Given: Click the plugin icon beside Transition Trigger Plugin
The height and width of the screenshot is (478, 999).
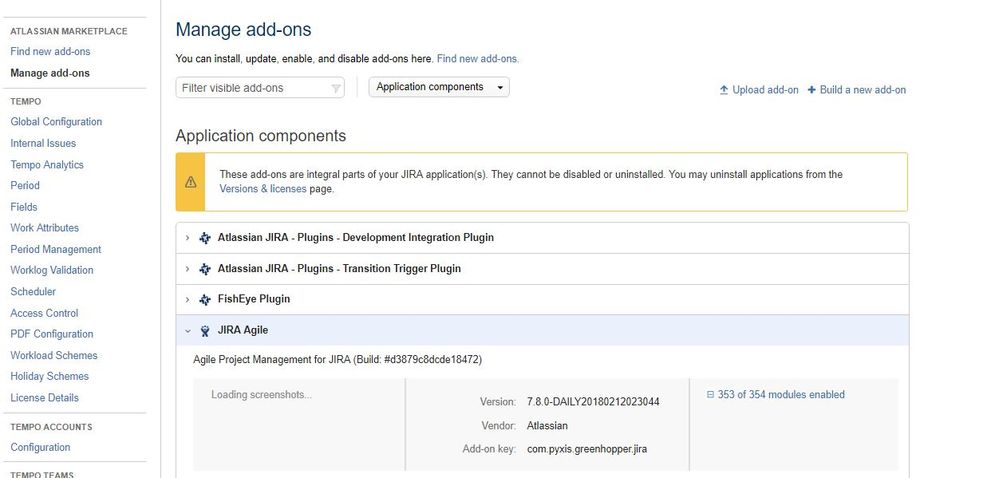Looking at the screenshot, I should pyautogui.click(x=205, y=269).
